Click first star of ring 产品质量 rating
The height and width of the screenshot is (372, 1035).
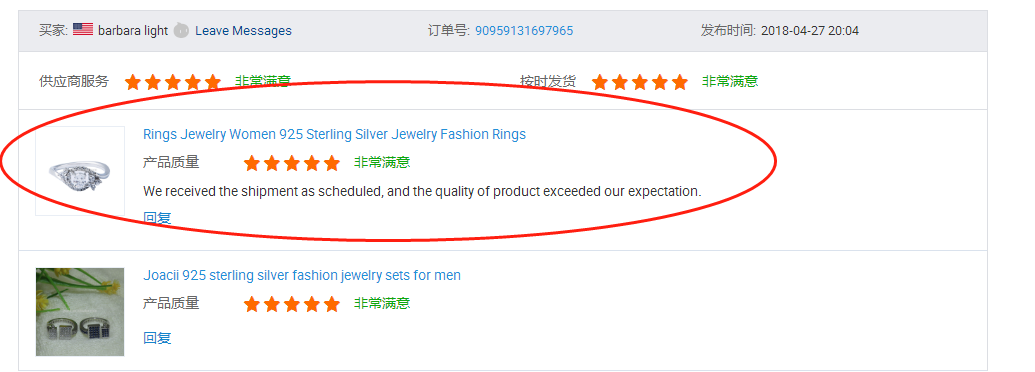point(251,163)
